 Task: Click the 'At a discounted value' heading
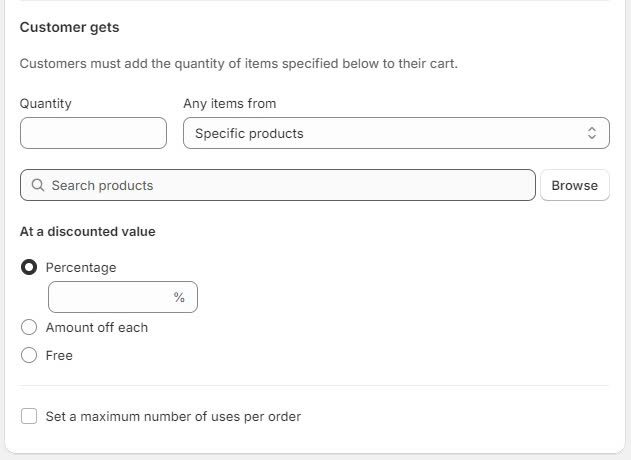click(88, 231)
